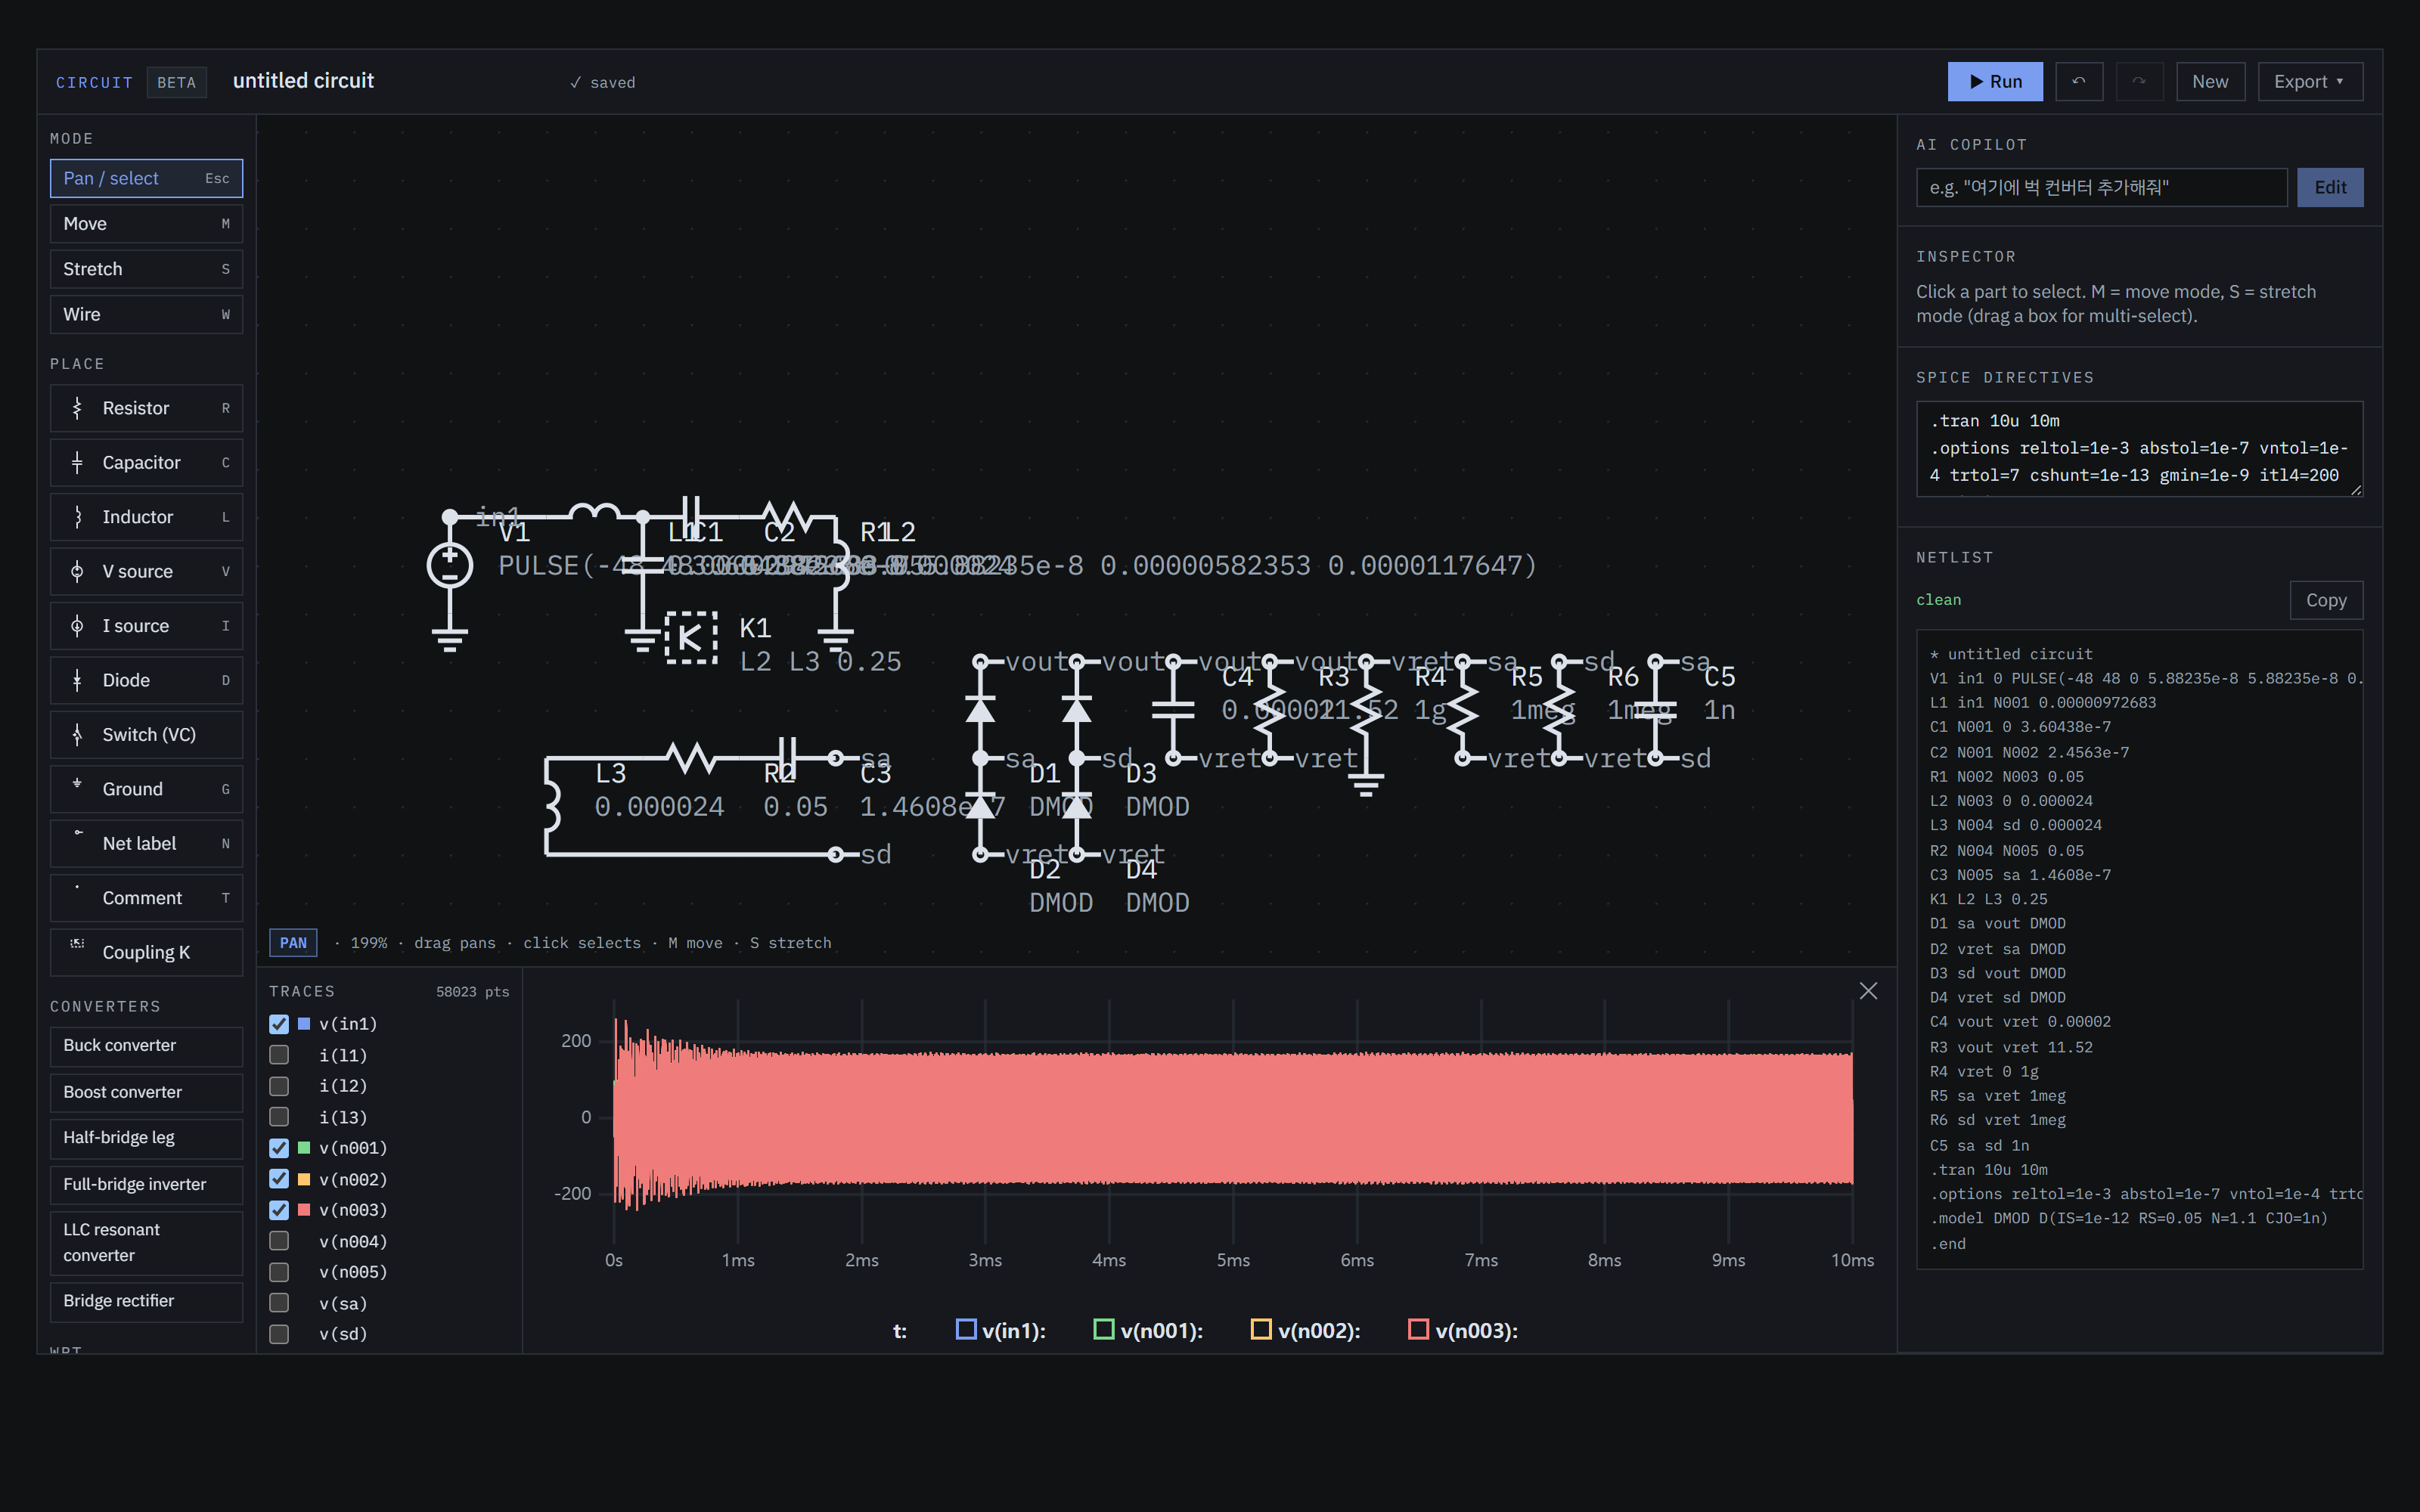
Task: Click the Coupling K icon
Action: click(77, 943)
